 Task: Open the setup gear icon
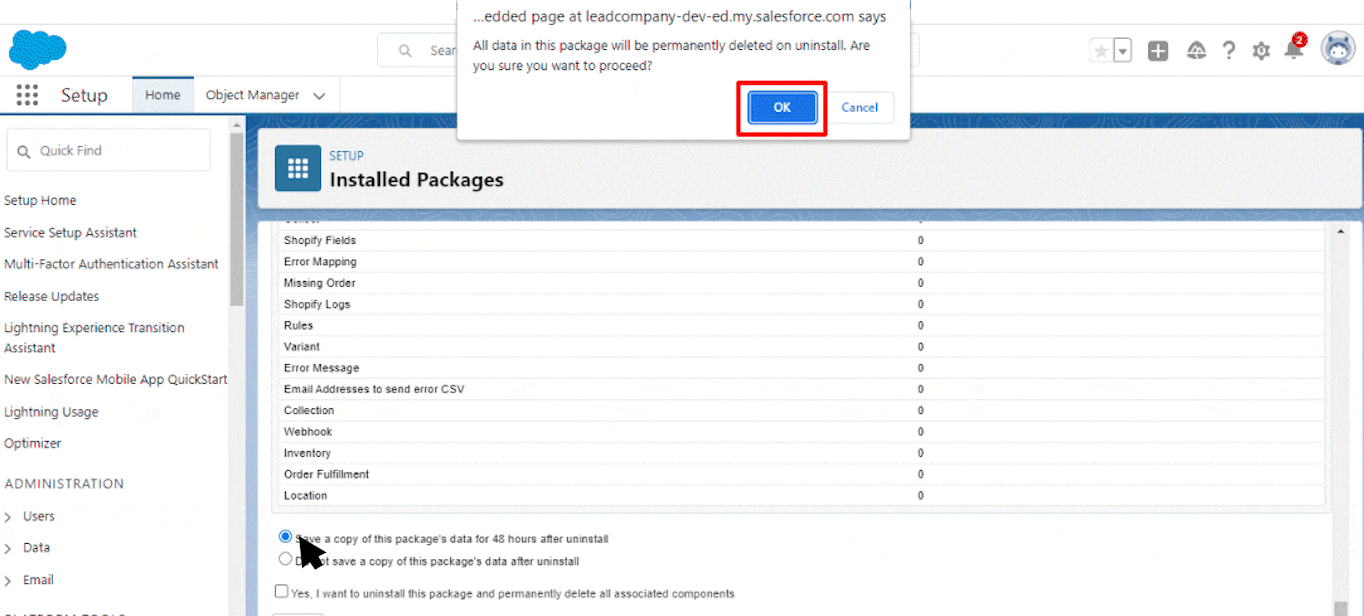point(1261,51)
